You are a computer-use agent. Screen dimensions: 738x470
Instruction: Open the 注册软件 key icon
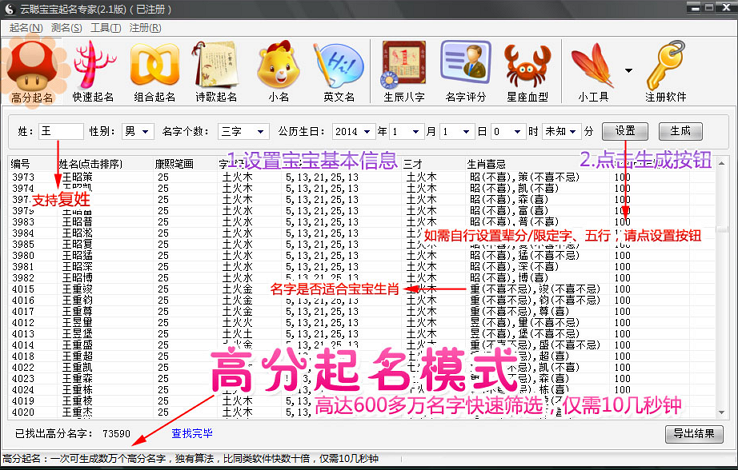(x=666, y=72)
